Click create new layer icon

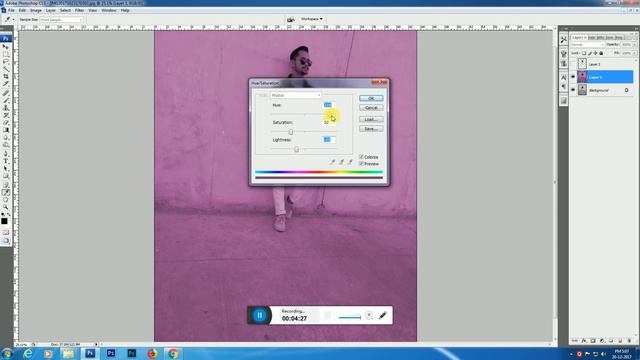coord(620,340)
